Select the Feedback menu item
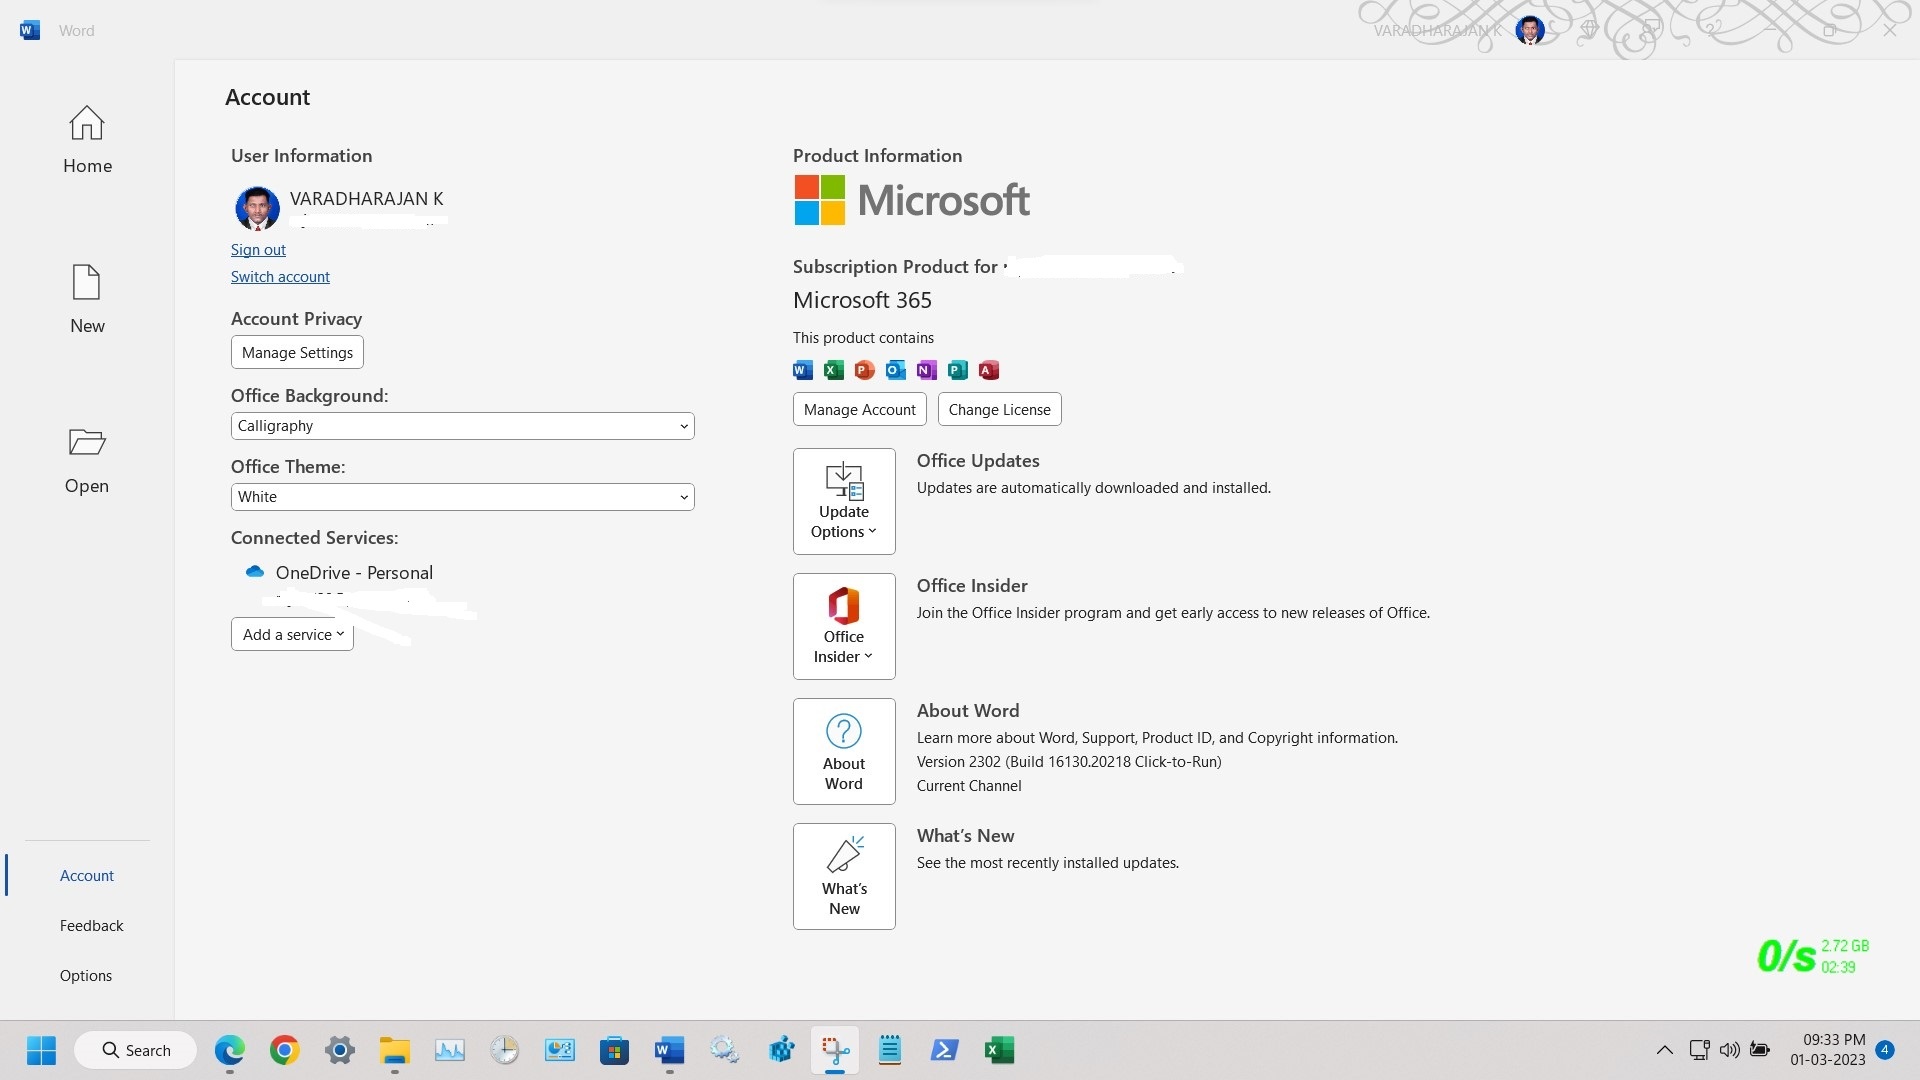Viewport: 1920px width, 1080px height. click(91, 925)
